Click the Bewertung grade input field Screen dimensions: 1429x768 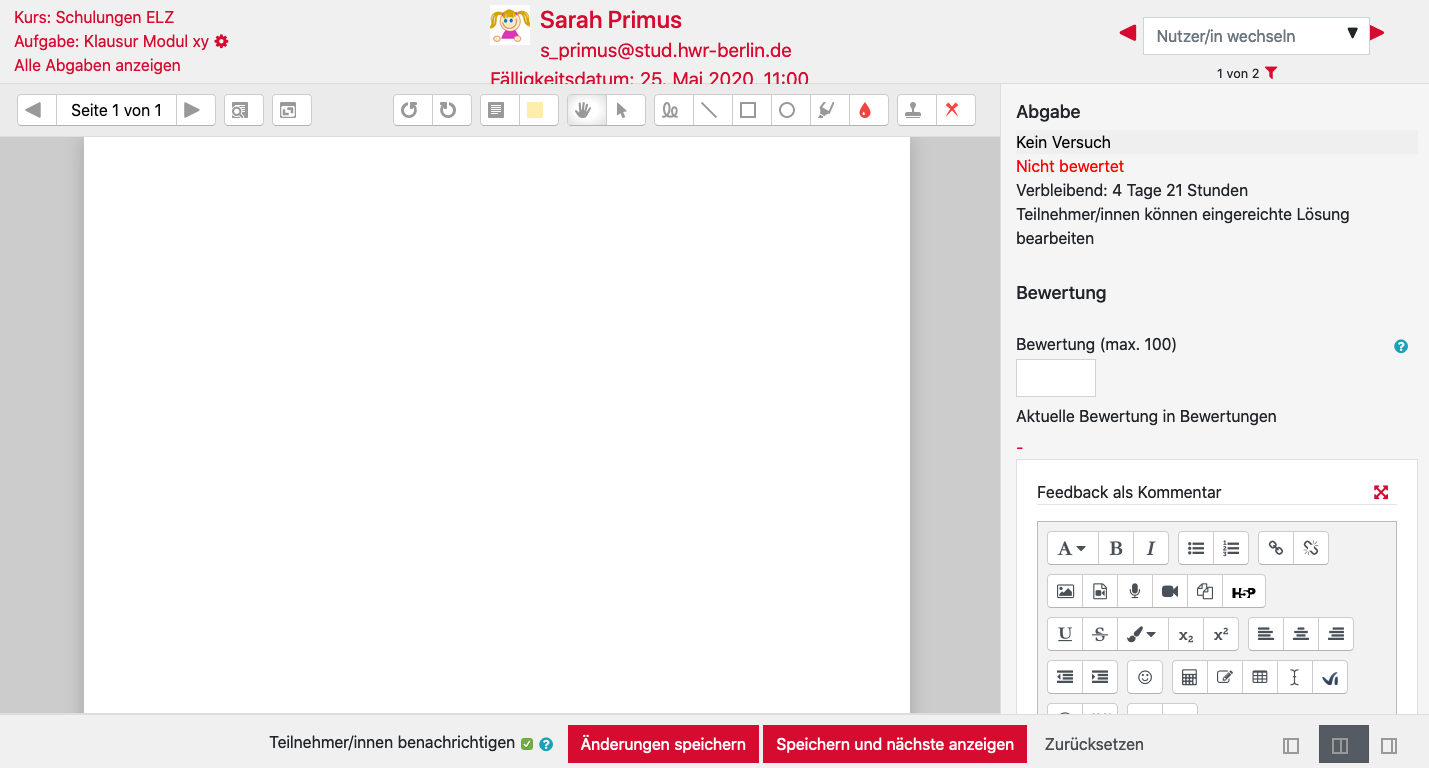[x=1055, y=378]
